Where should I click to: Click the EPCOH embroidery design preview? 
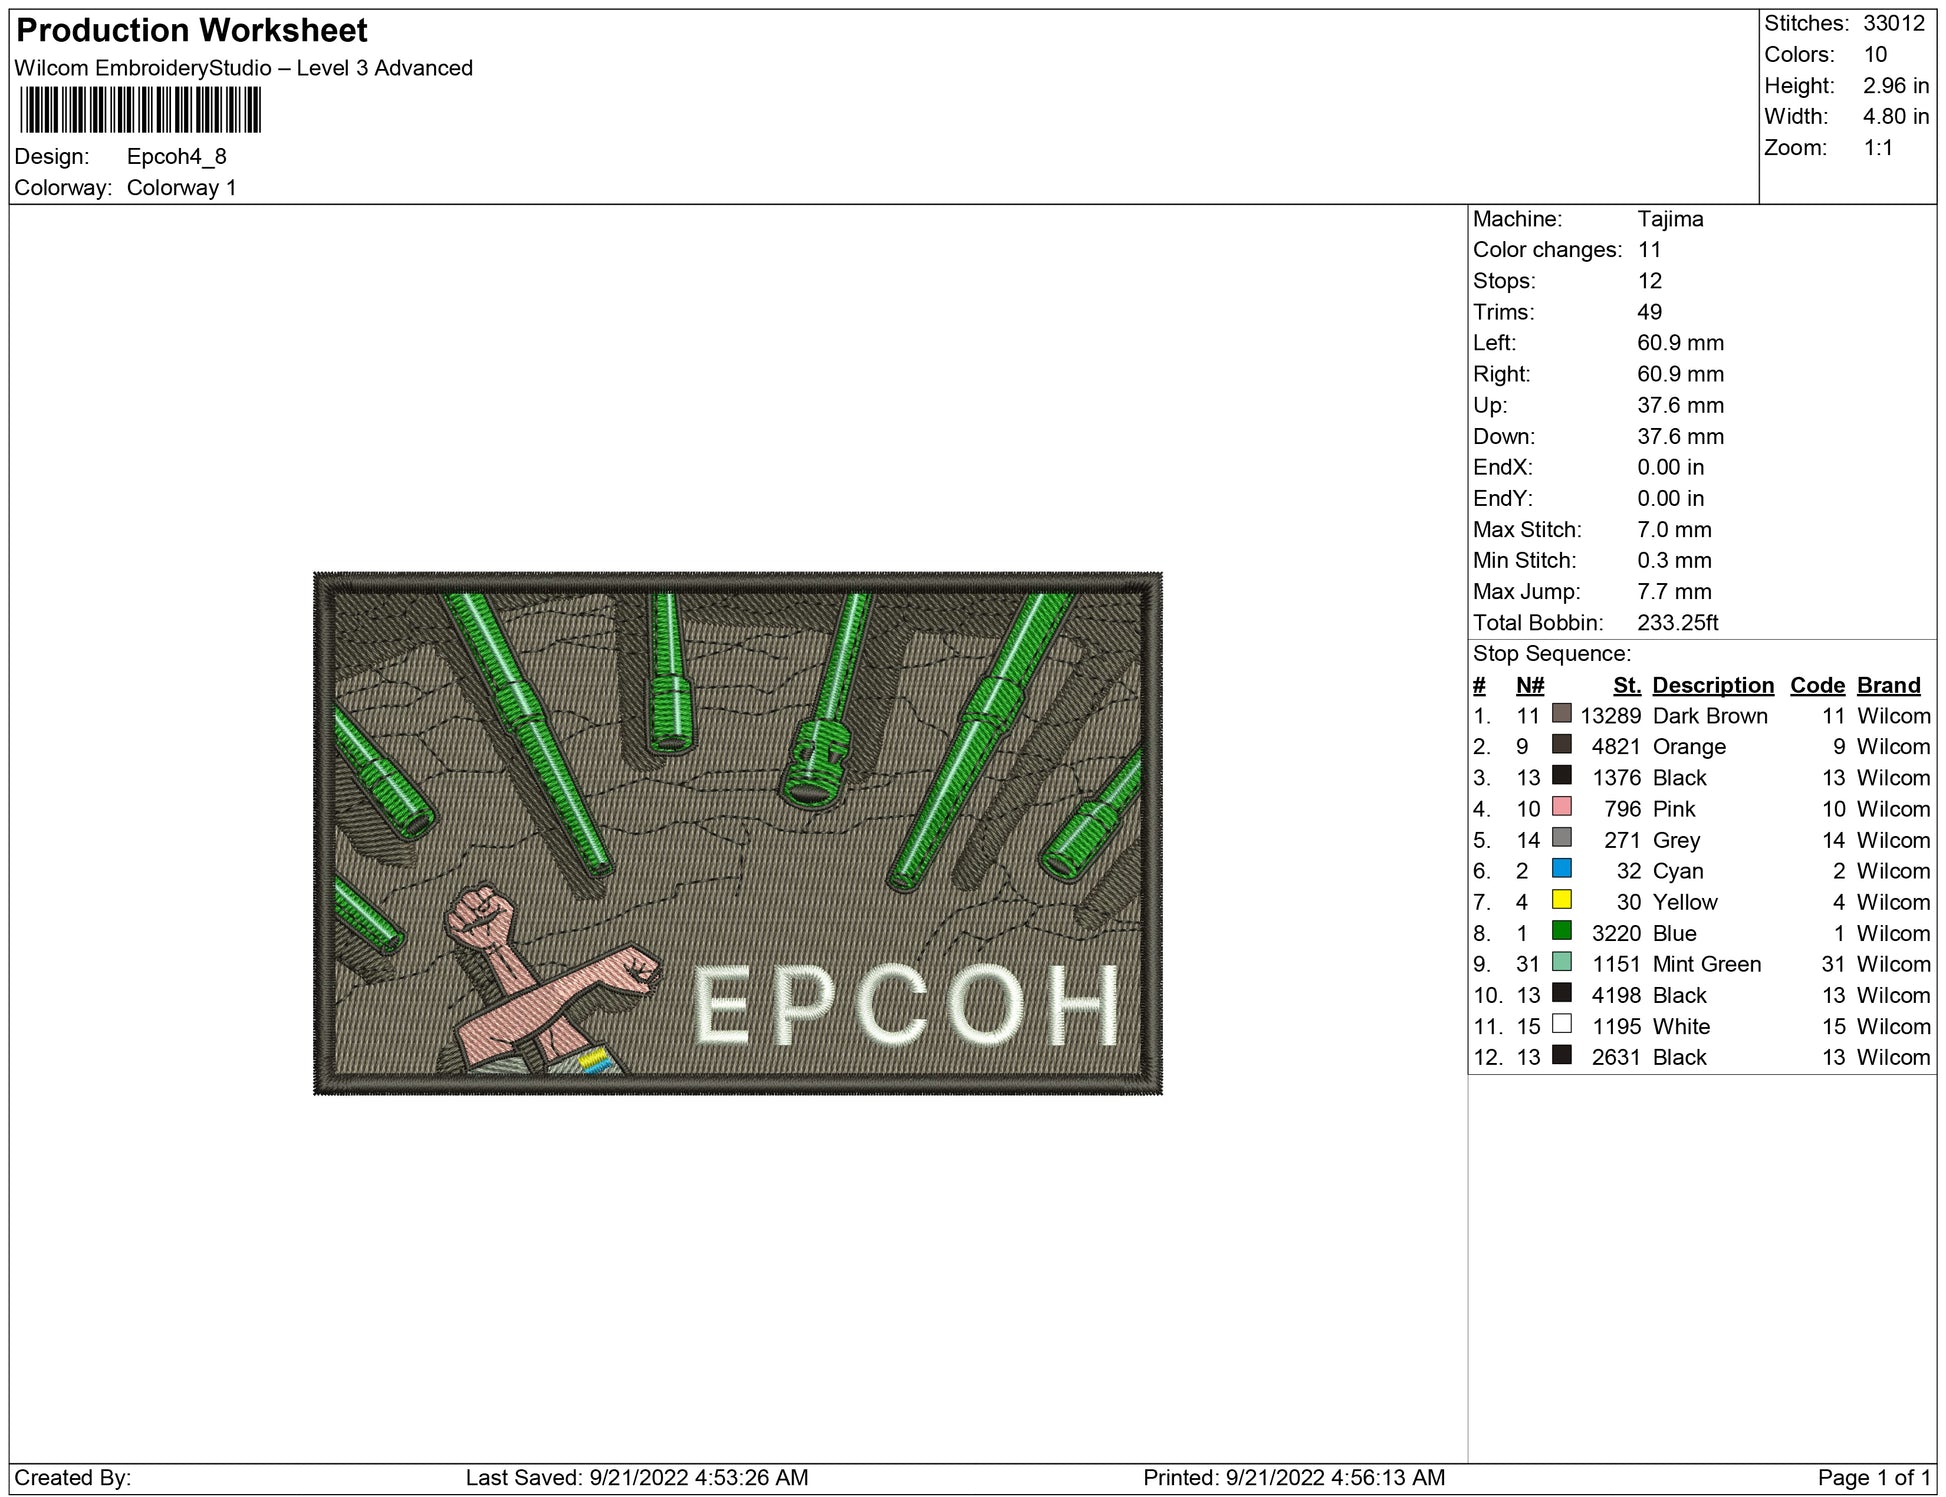tap(737, 833)
